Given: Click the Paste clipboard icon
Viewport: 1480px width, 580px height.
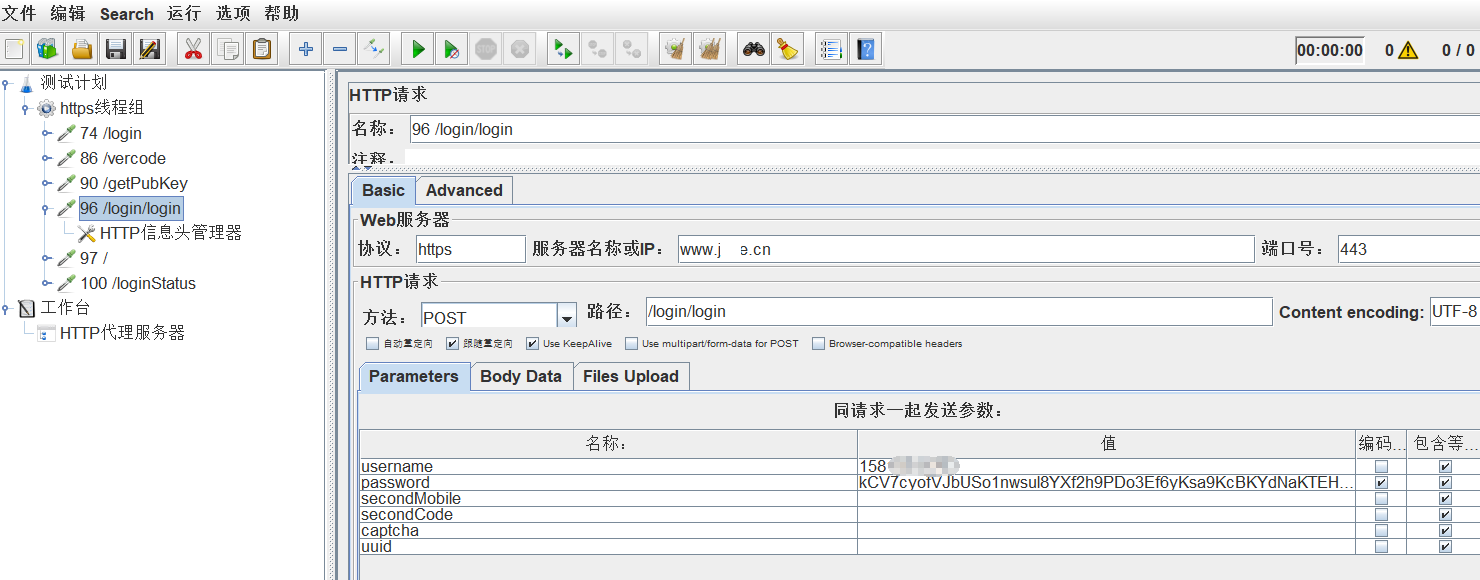Looking at the screenshot, I should click(x=262, y=49).
